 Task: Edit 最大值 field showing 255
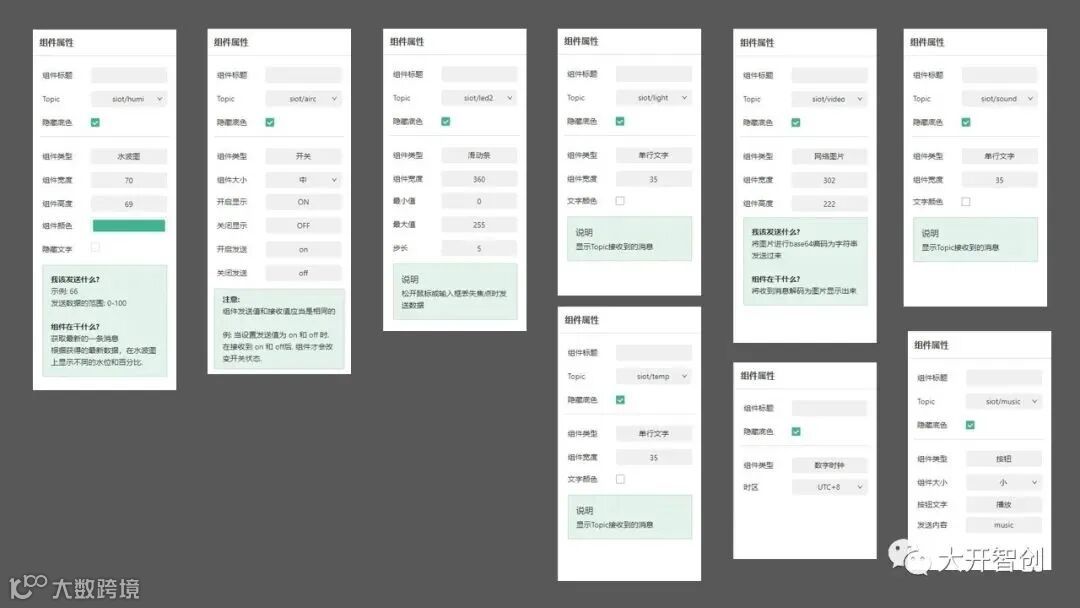(479, 225)
